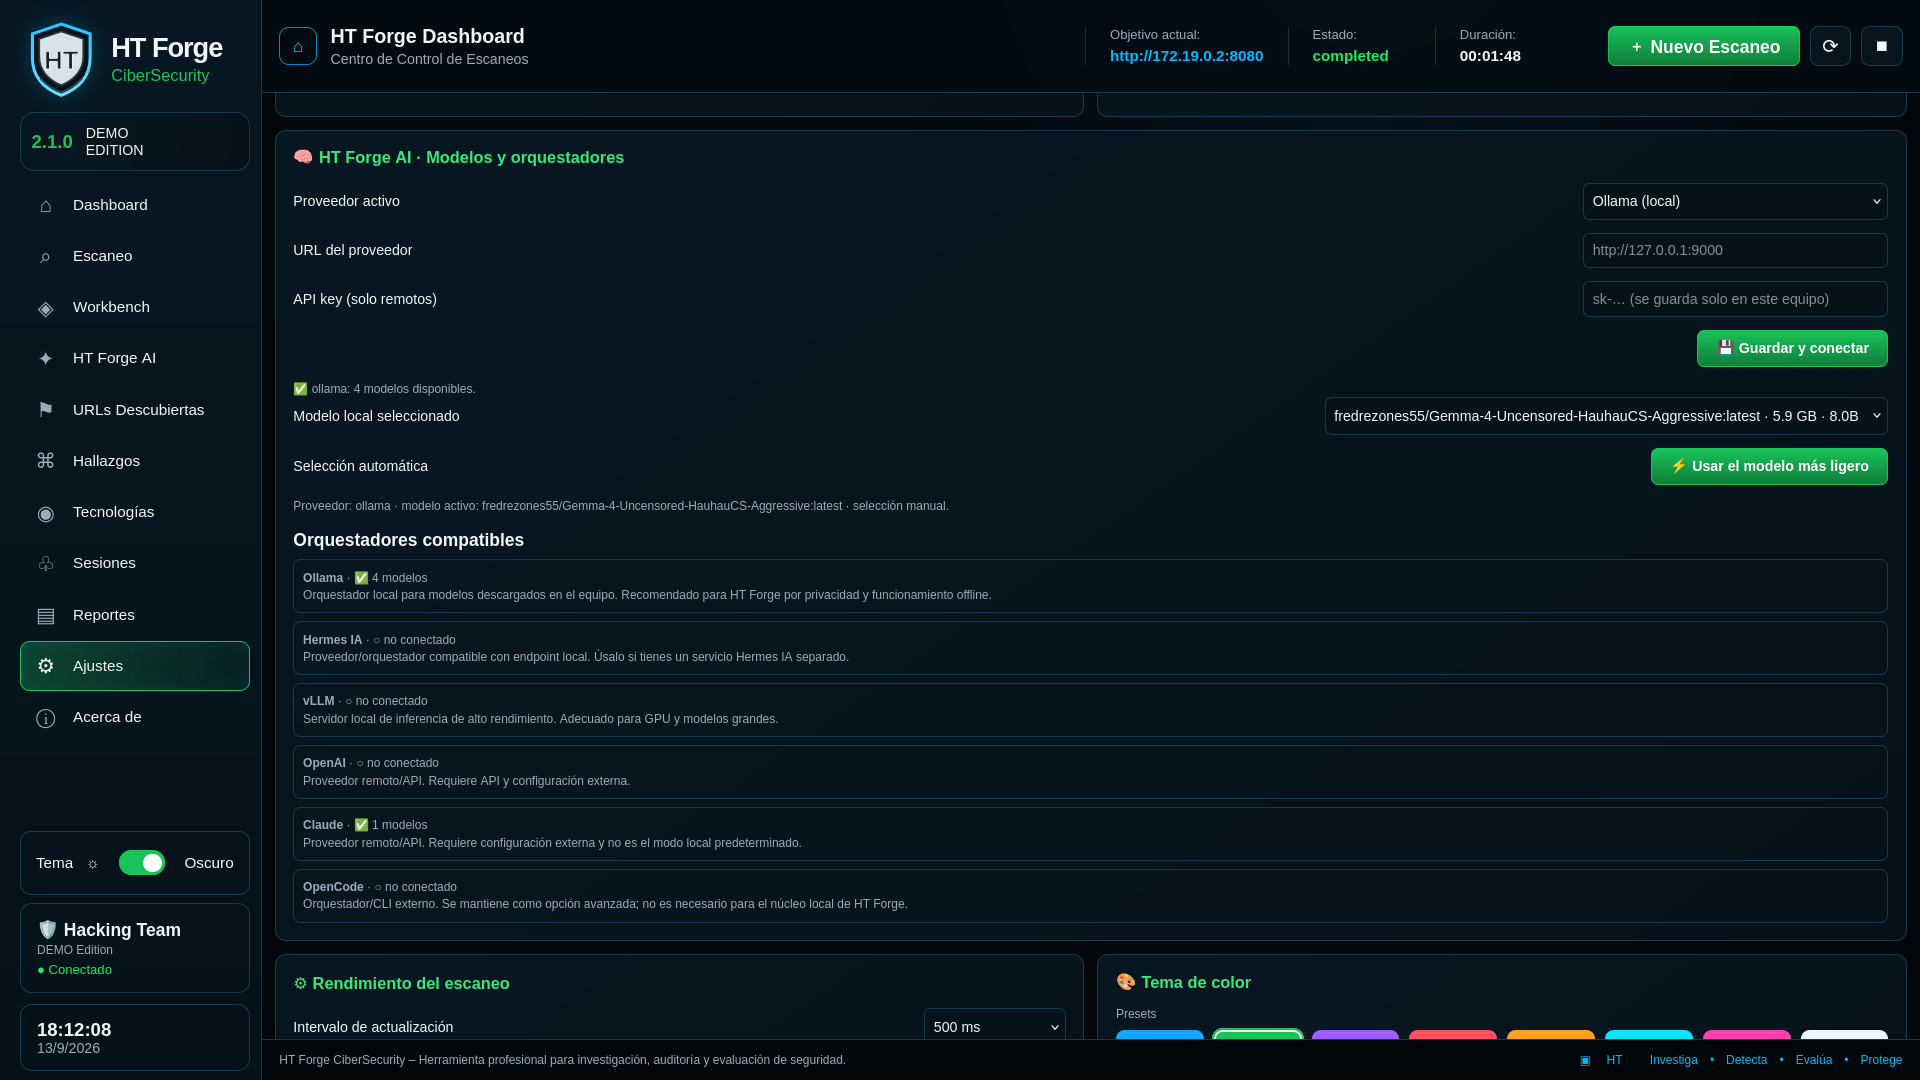The width and height of the screenshot is (1920, 1080).
Task: Click the 'completed' status value
Action: pos(1350,56)
